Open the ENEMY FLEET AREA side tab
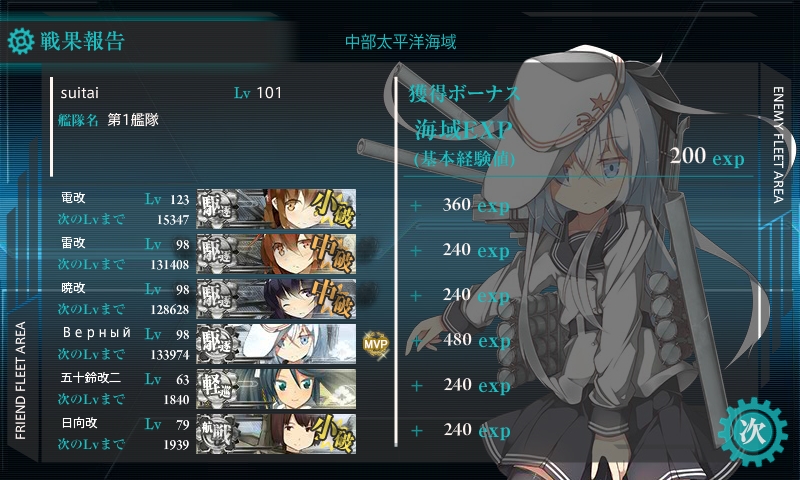 click(778, 145)
